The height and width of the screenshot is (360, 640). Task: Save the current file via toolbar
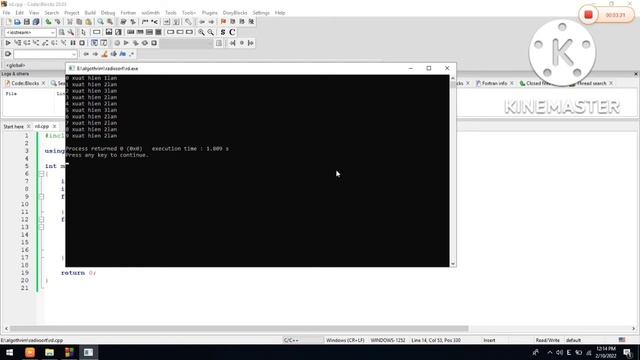click(x=27, y=22)
